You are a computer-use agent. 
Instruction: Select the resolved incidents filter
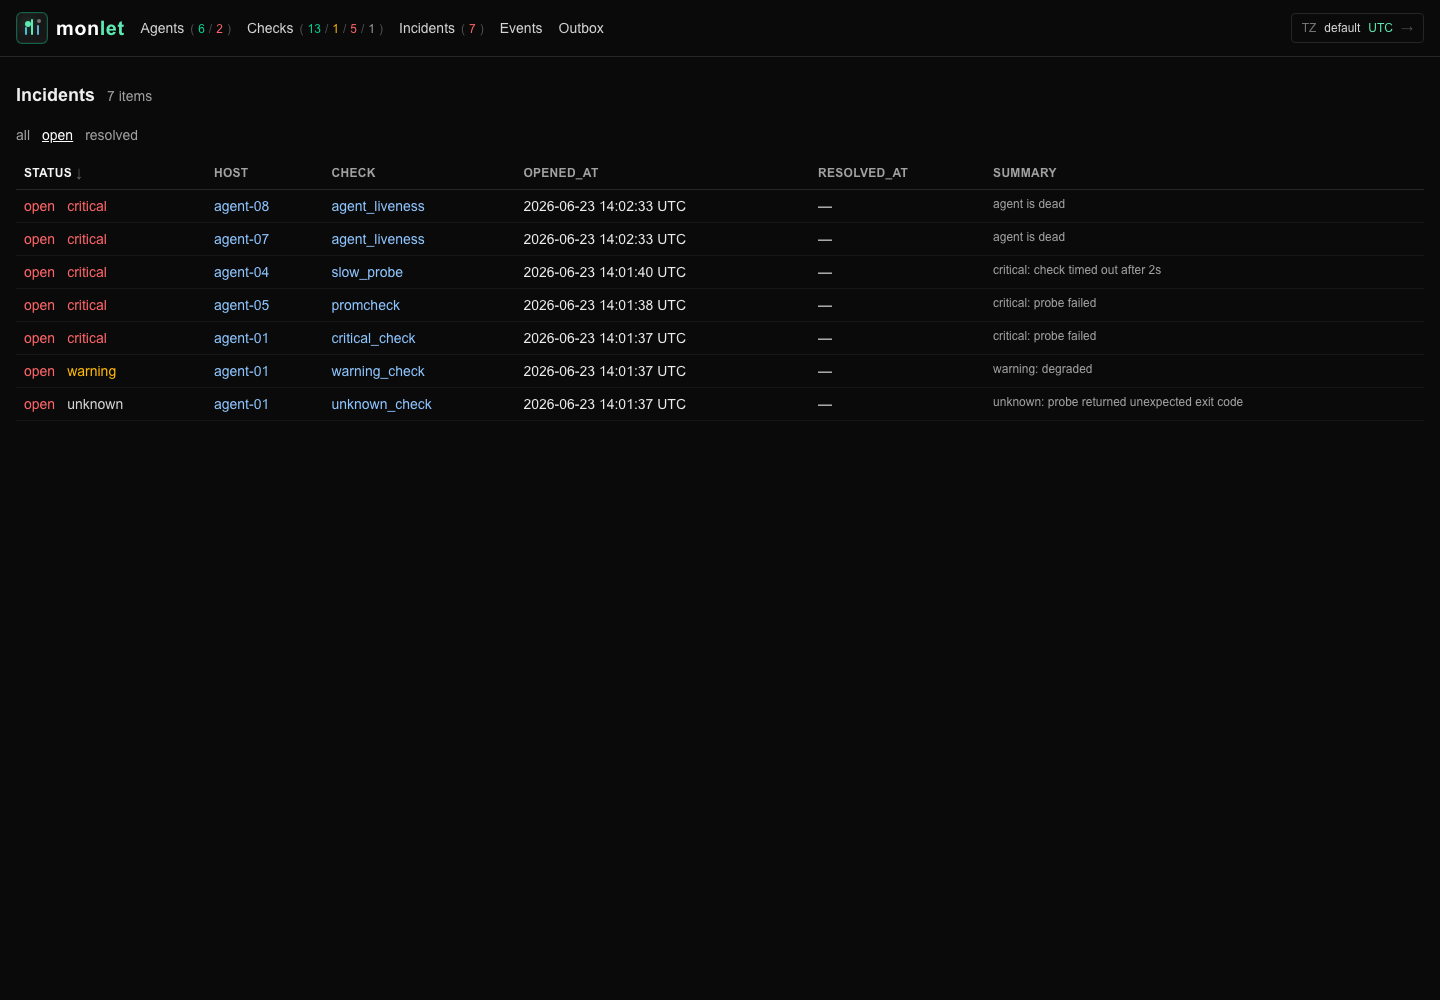(x=111, y=135)
